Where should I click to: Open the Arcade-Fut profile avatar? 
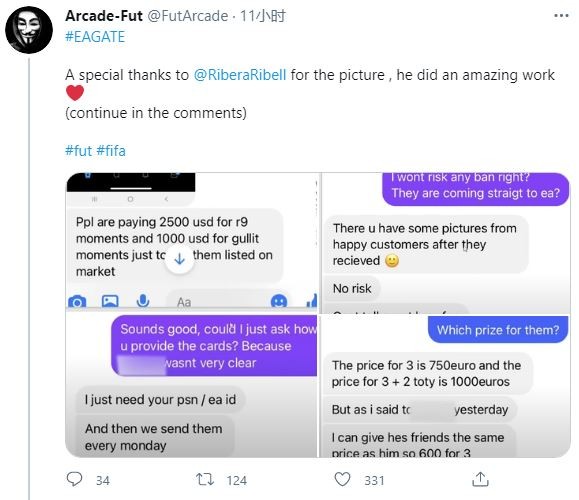(x=29, y=30)
